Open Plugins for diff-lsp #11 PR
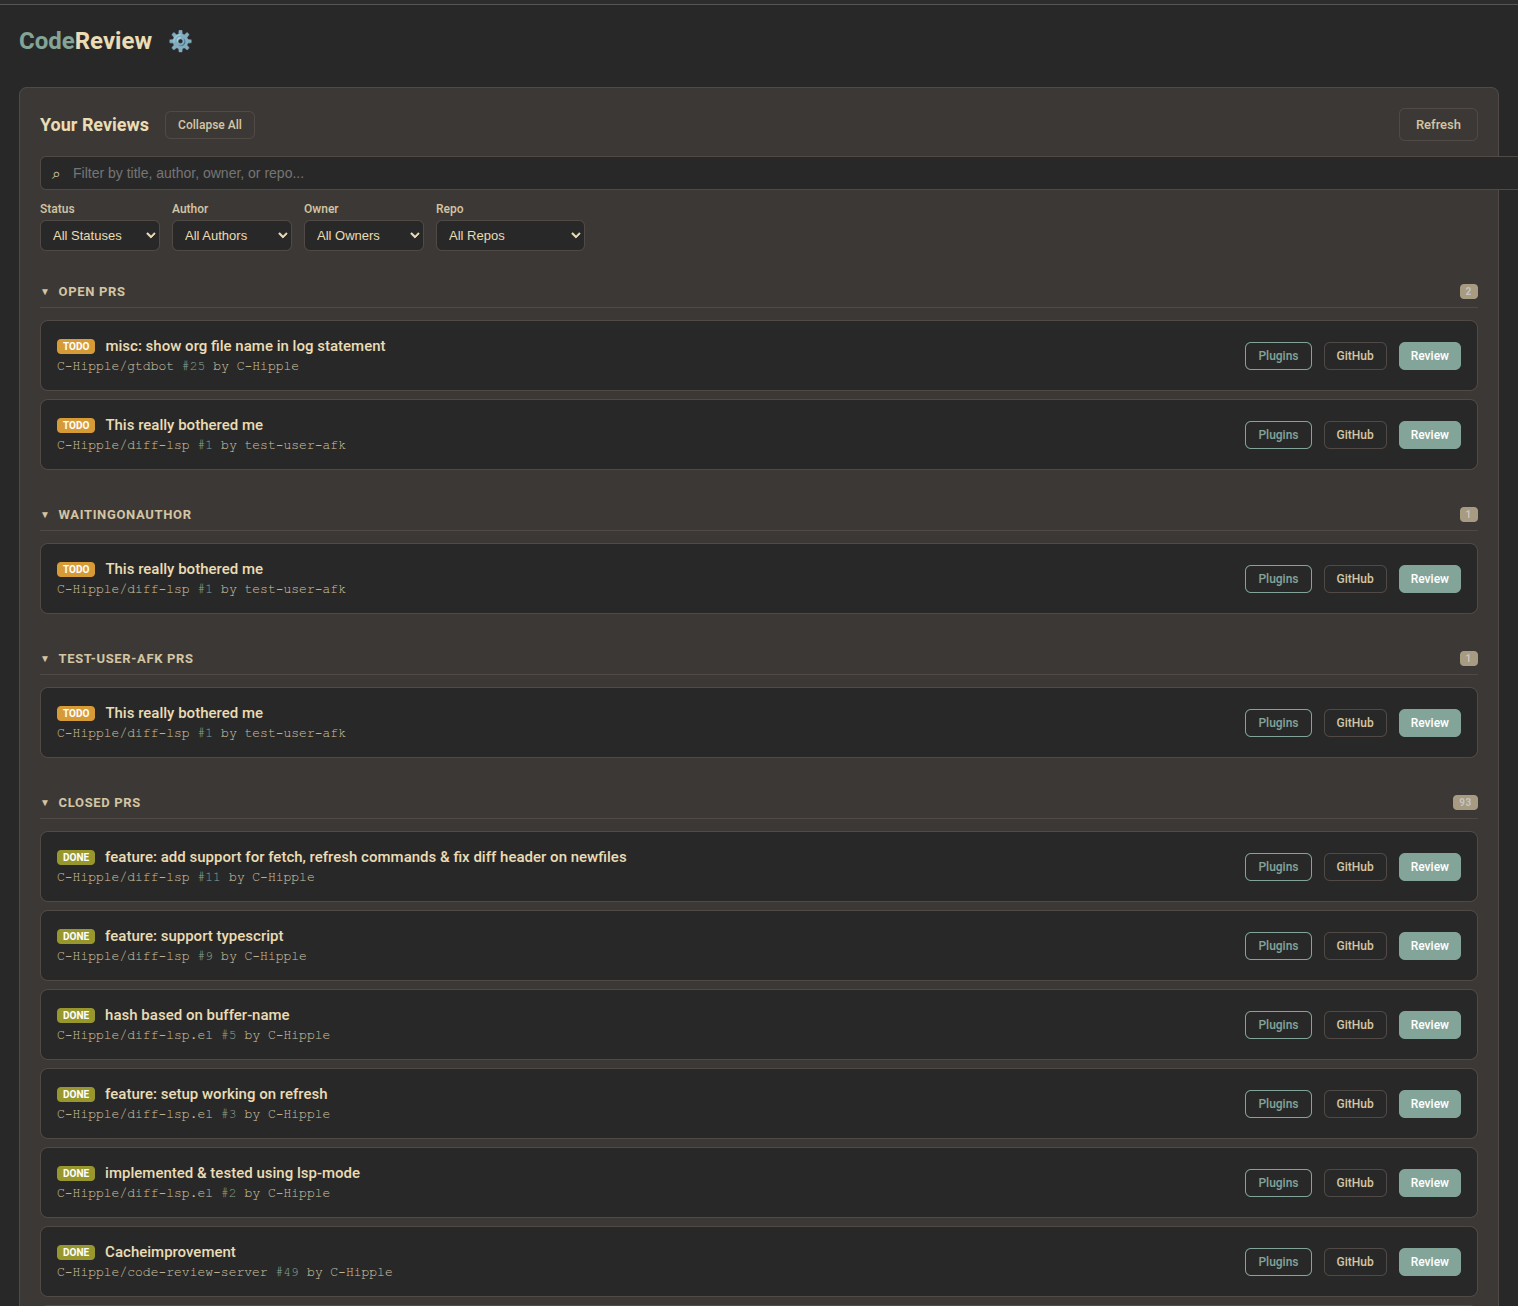1518x1306 pixels. (x=1278, y=867)
